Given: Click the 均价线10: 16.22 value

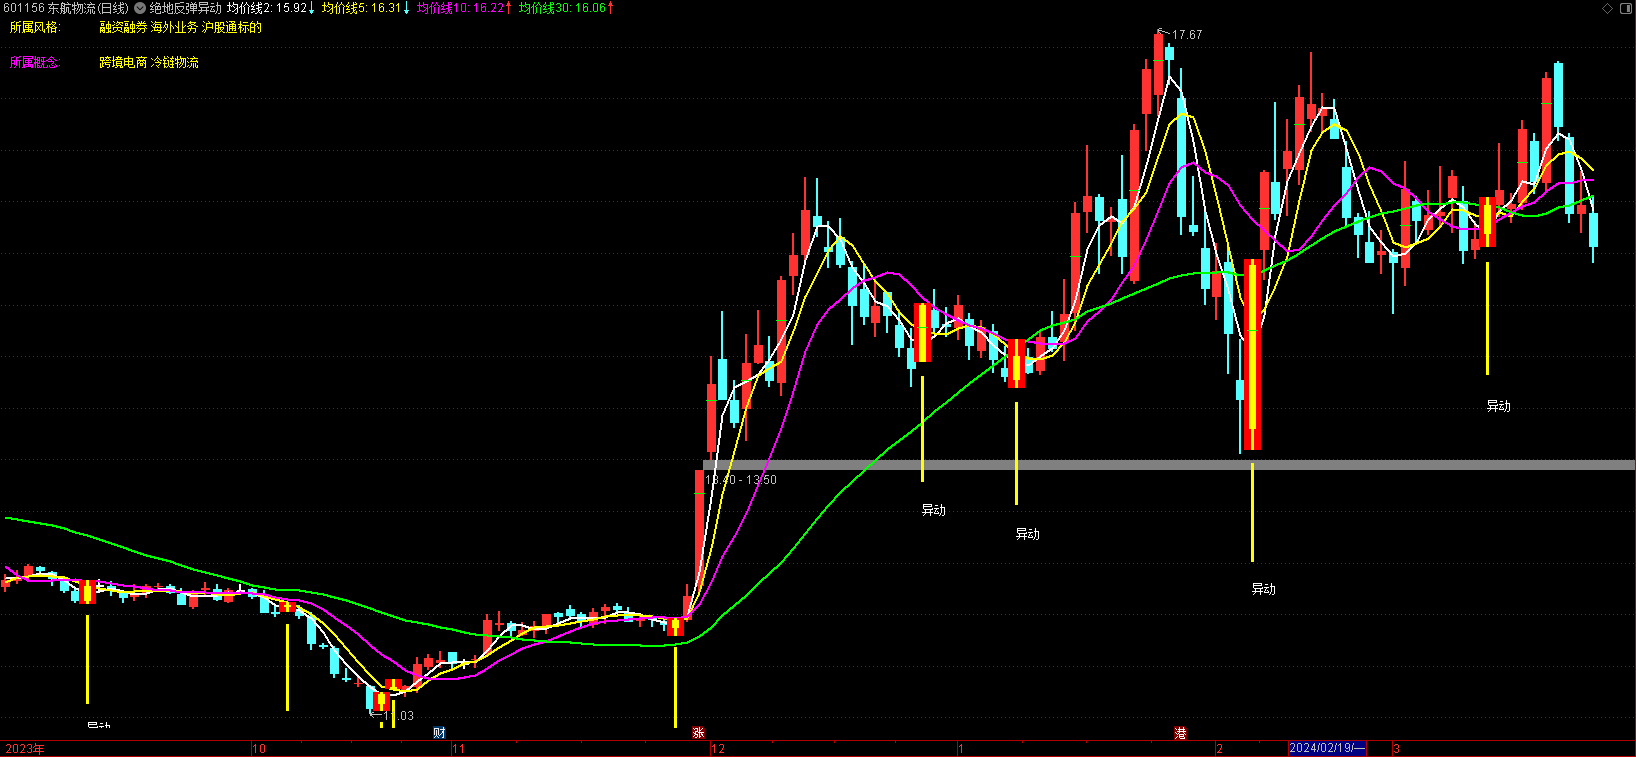Looking at the screenshot, I should coord(460,8).
